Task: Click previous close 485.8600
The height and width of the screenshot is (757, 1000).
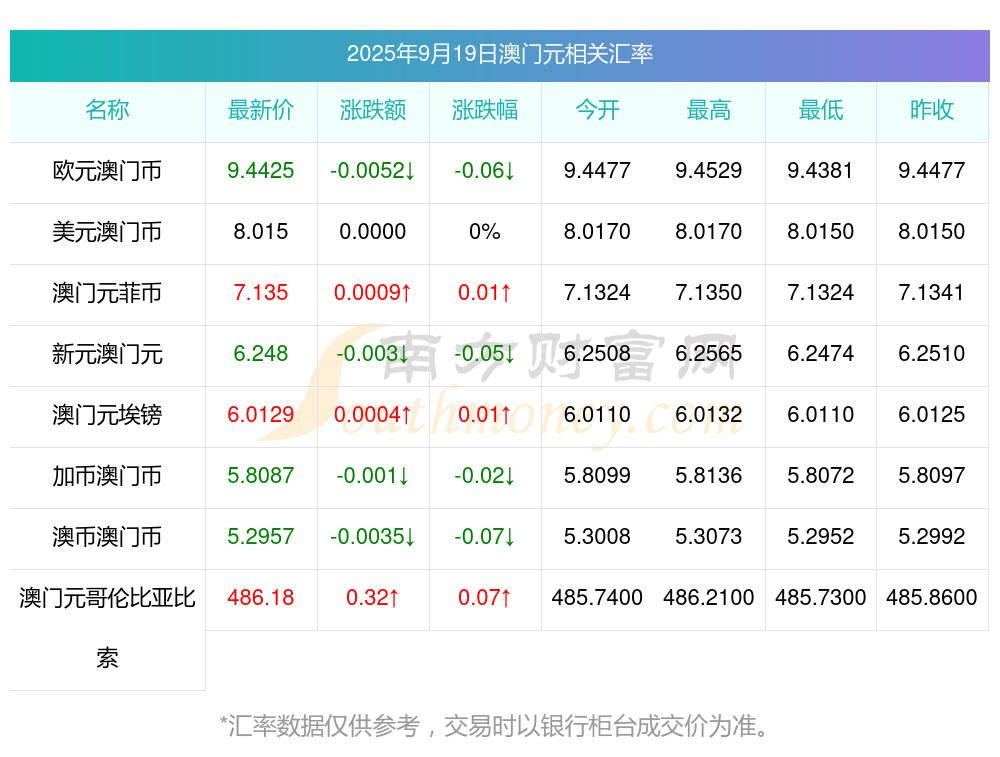Action: [x=931, y=597]
